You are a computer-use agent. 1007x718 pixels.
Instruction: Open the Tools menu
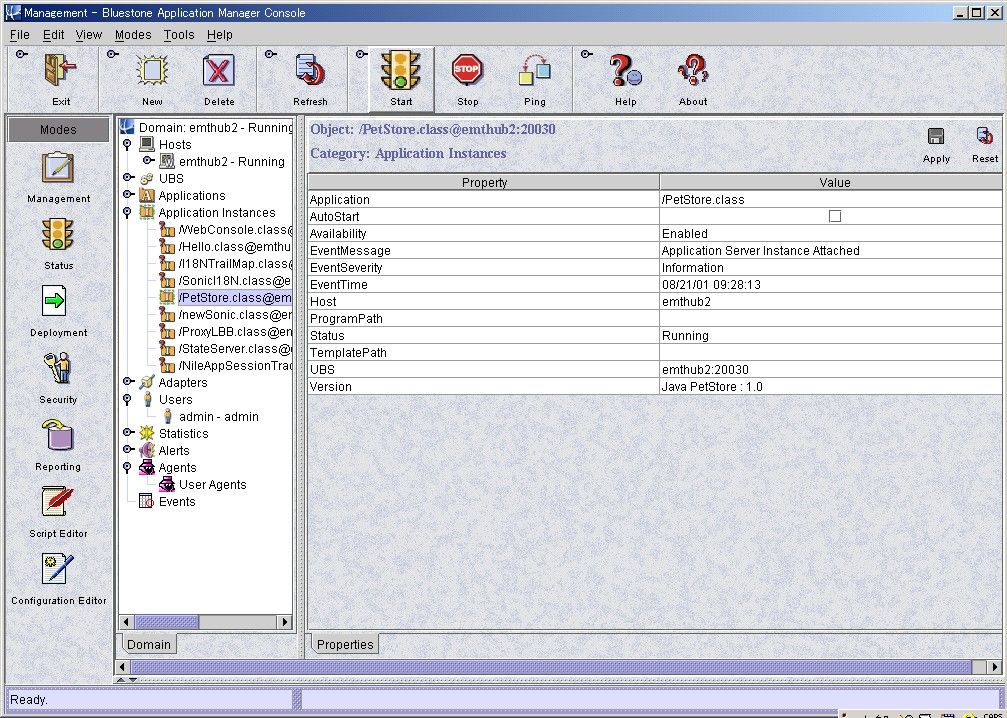179,35
